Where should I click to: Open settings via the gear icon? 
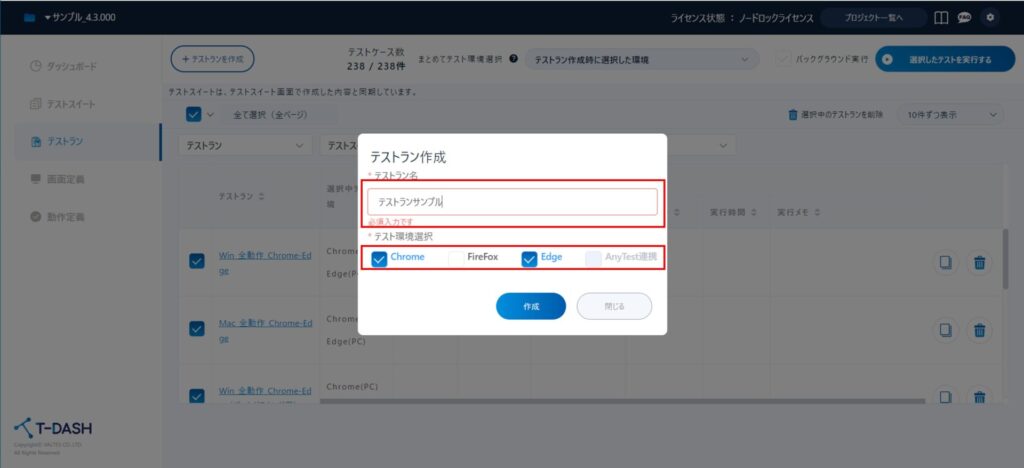coord(990,17)
